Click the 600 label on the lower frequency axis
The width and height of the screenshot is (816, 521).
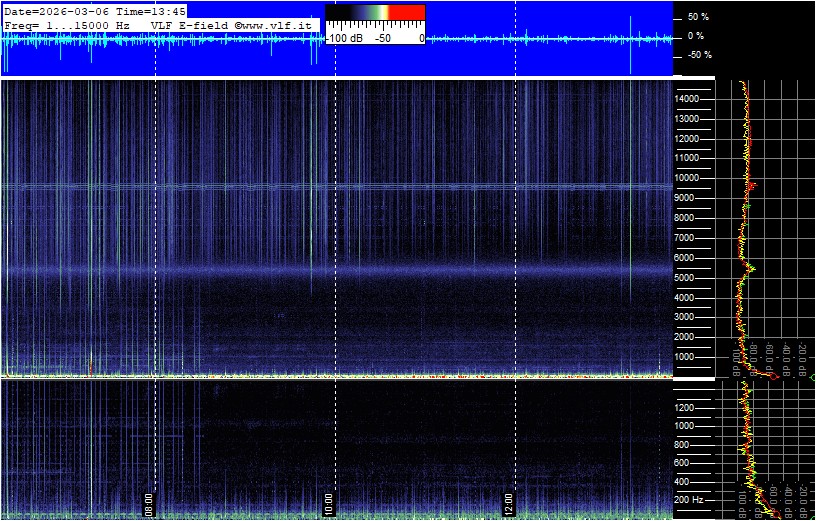(686, 463)
